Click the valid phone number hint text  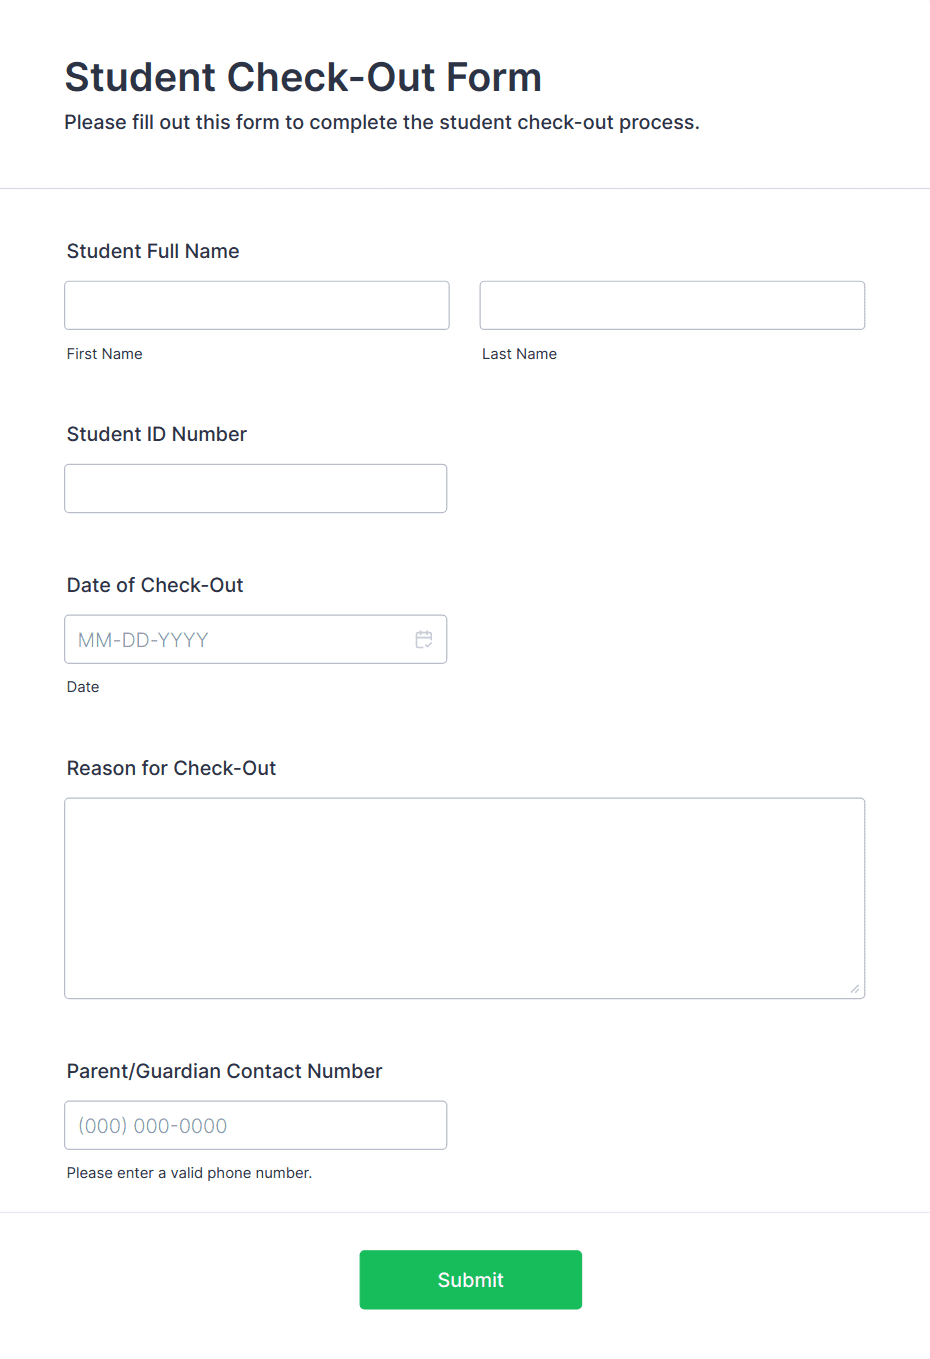[x=189, y=1172]
